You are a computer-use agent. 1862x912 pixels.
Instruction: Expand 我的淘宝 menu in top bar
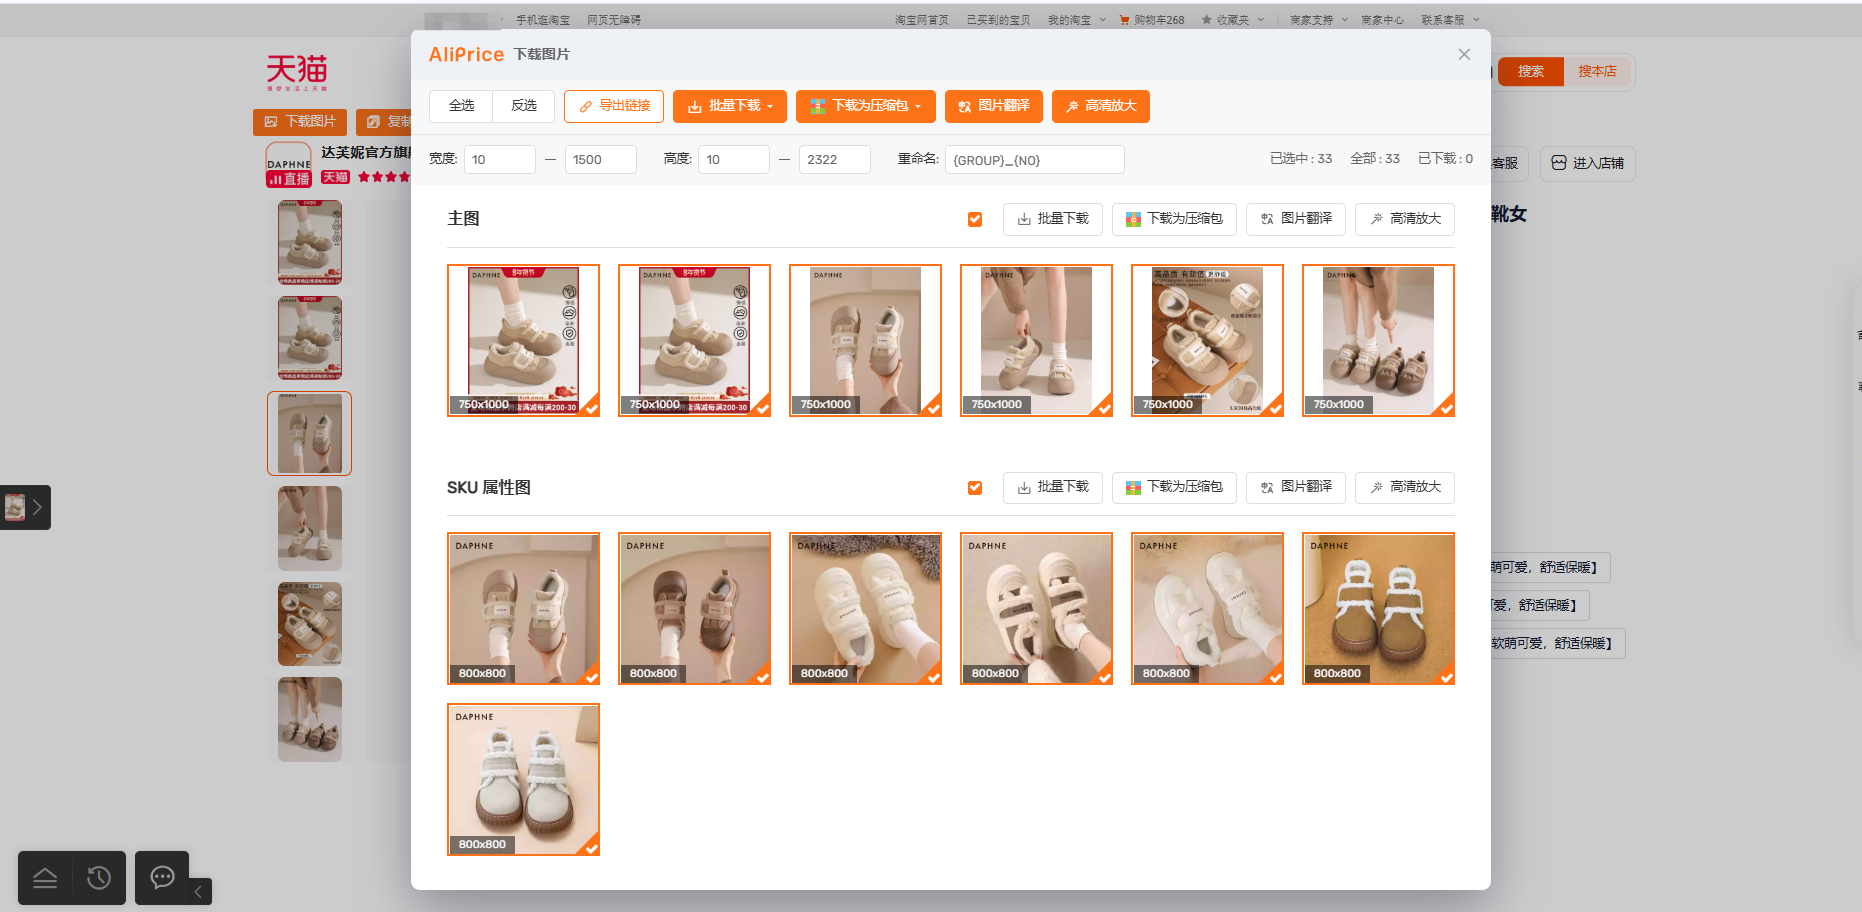pos(1077,20)
